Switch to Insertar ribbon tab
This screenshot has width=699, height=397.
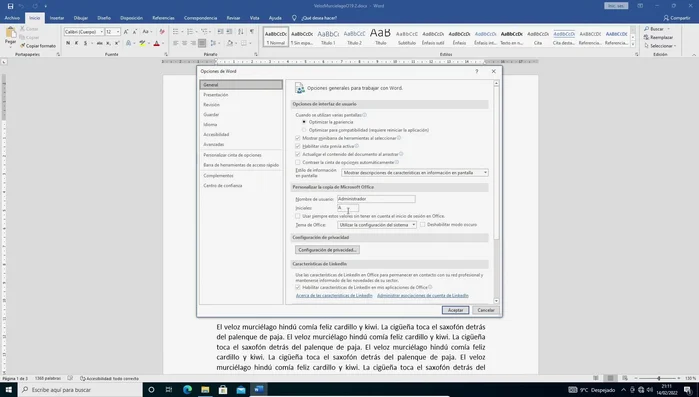tap(57, 18)
